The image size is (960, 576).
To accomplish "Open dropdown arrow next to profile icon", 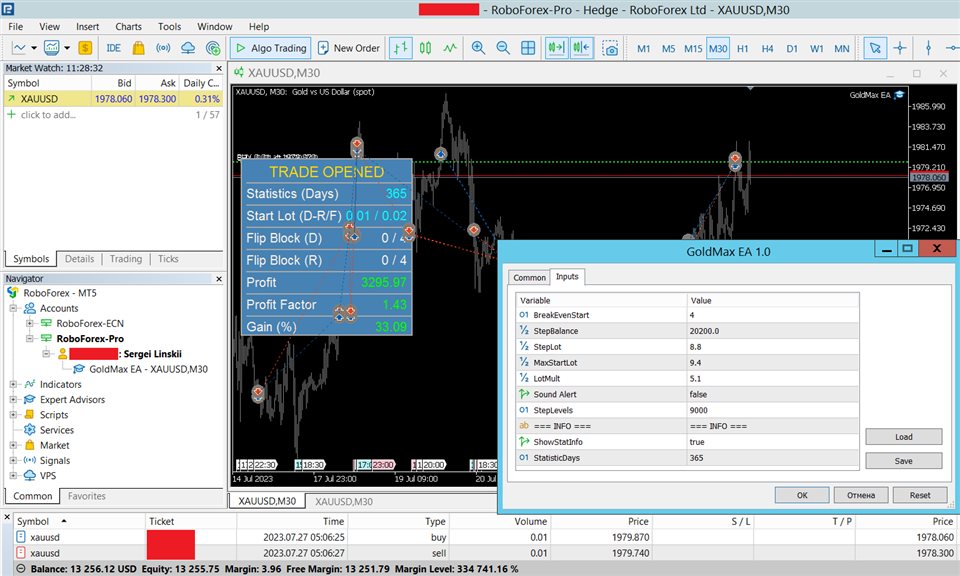I will [x=67, y=48].
